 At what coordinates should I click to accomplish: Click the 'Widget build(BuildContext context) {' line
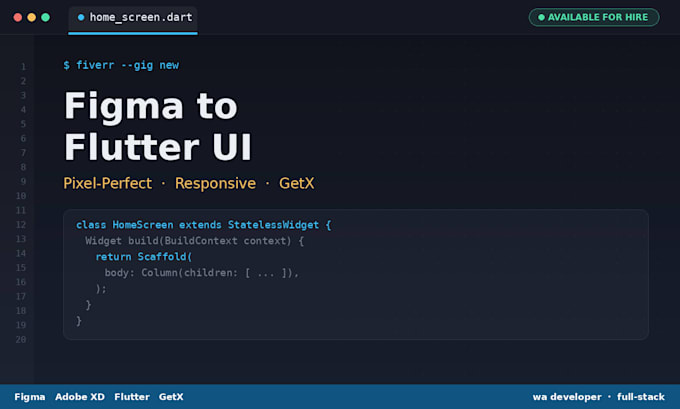click(x=194, y=241)
